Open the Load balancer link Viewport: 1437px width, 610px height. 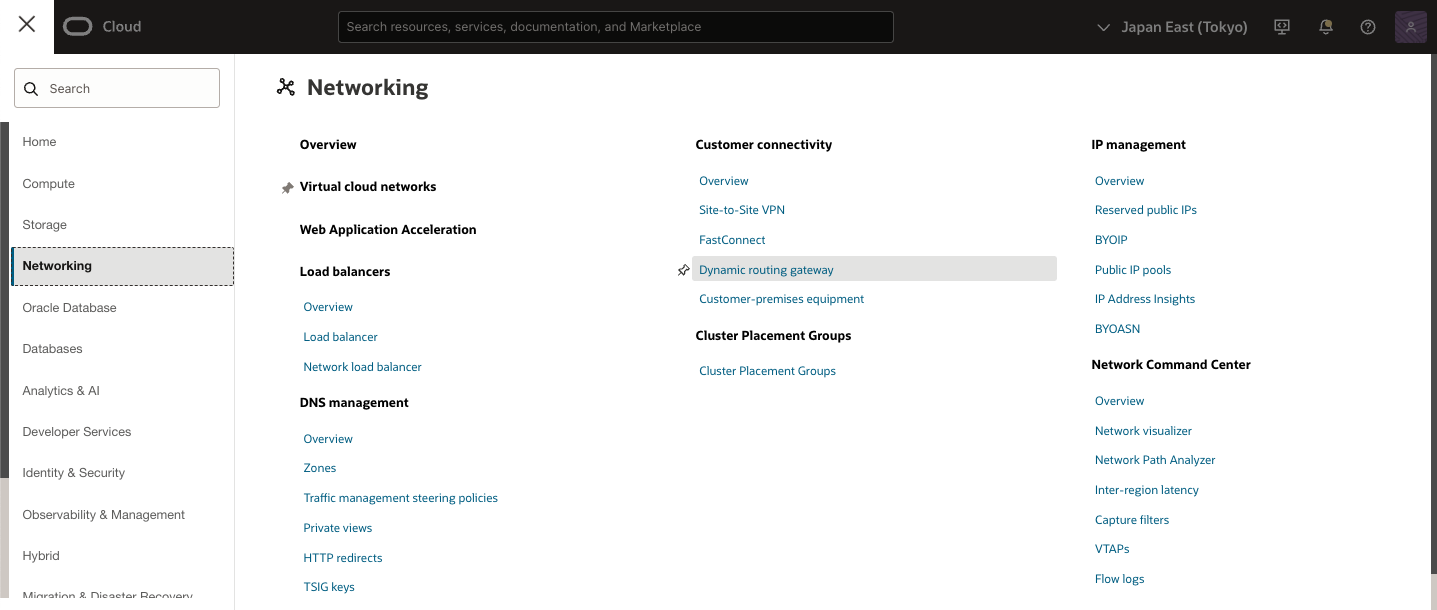coord(340,337)
